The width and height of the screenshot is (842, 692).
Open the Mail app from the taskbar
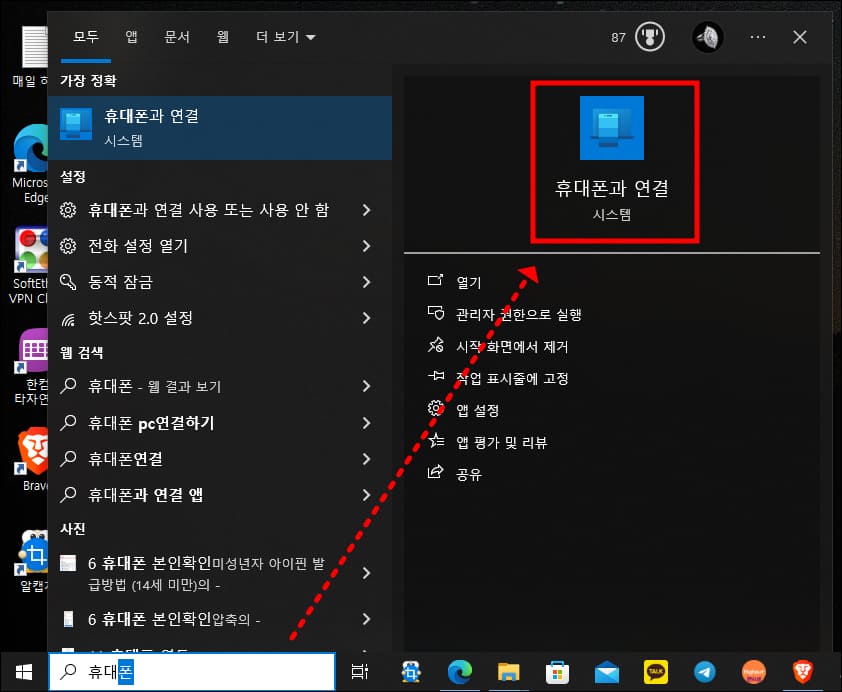[x=606, y=672]
